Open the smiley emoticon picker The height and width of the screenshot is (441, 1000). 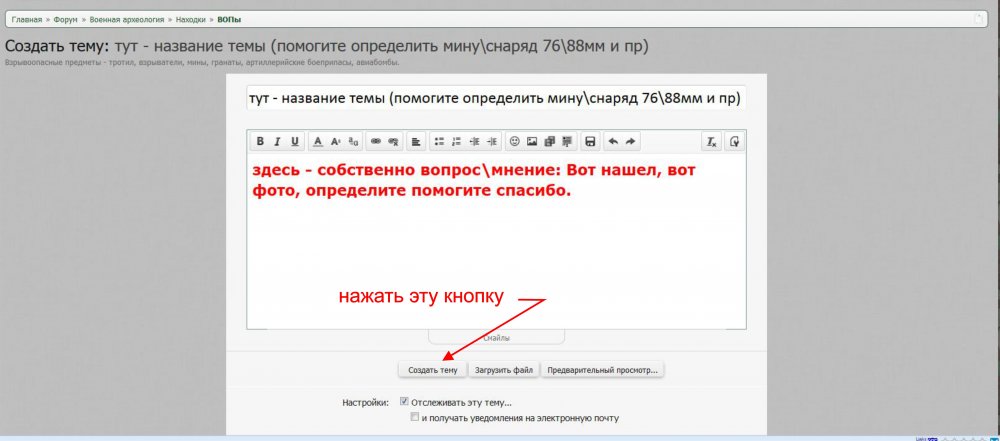(x=515, y=141)
